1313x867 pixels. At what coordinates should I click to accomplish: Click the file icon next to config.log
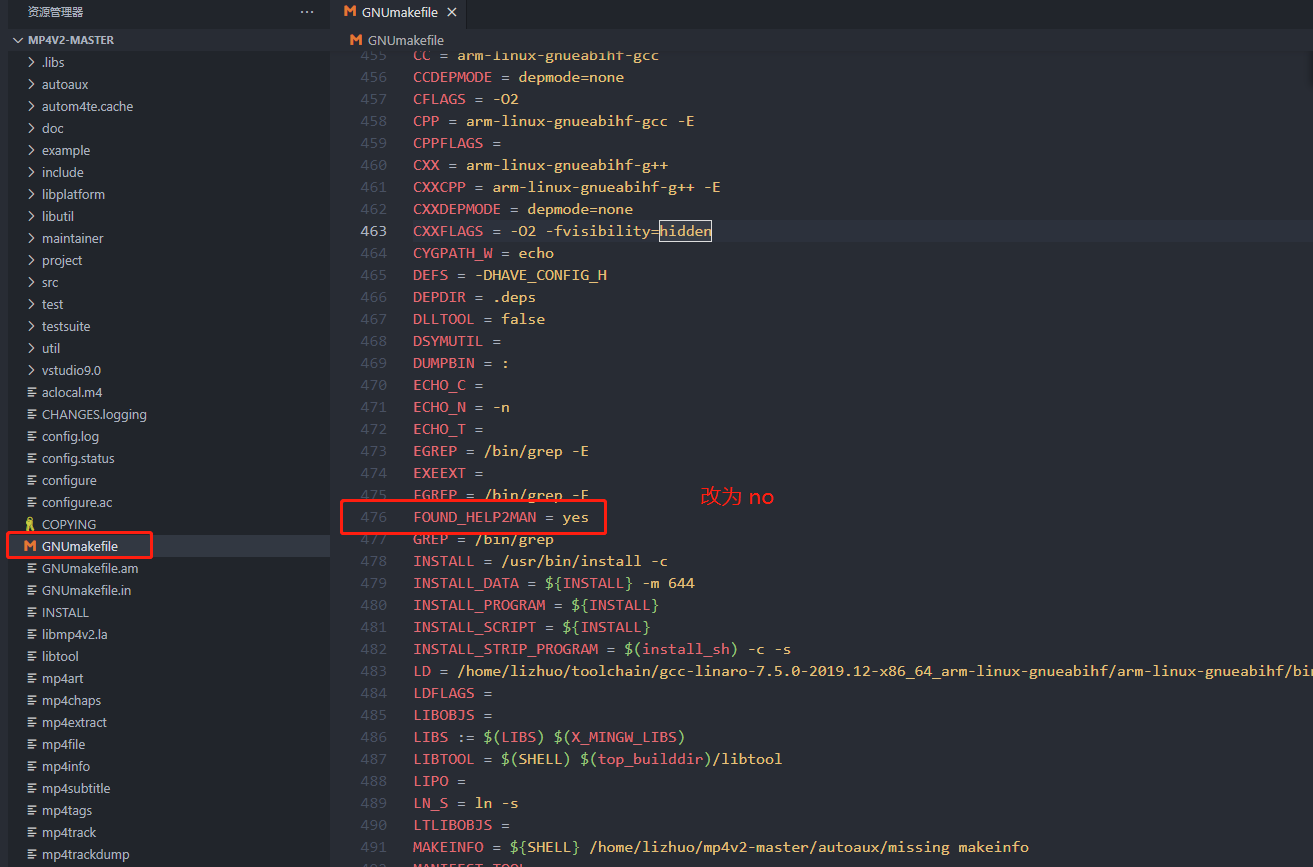click(32, 436)
